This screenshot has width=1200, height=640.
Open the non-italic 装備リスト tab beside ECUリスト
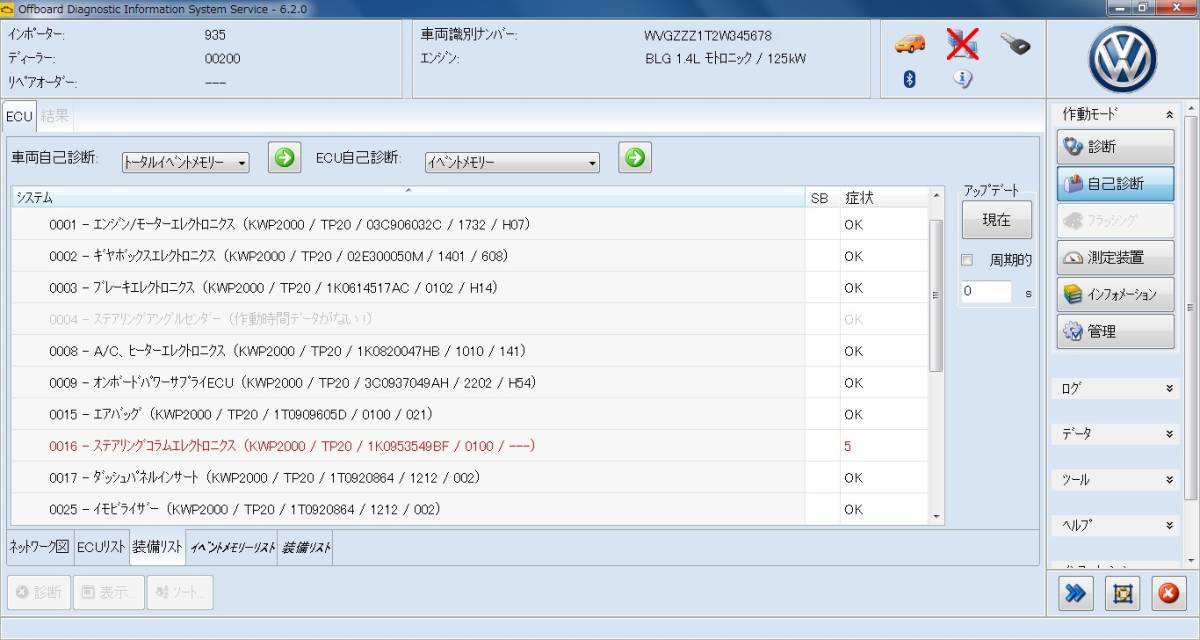point(158,547)
